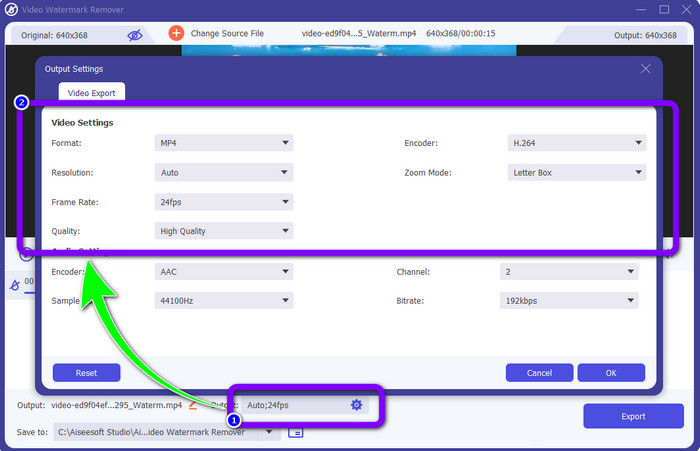
Task: Click the Export button
Action: [x=633, y=416]
